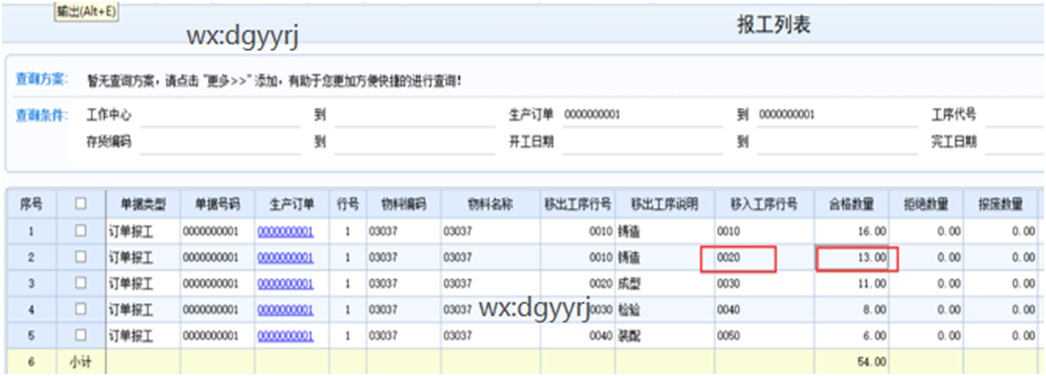Open production order link in row 3

pos(286,283)
